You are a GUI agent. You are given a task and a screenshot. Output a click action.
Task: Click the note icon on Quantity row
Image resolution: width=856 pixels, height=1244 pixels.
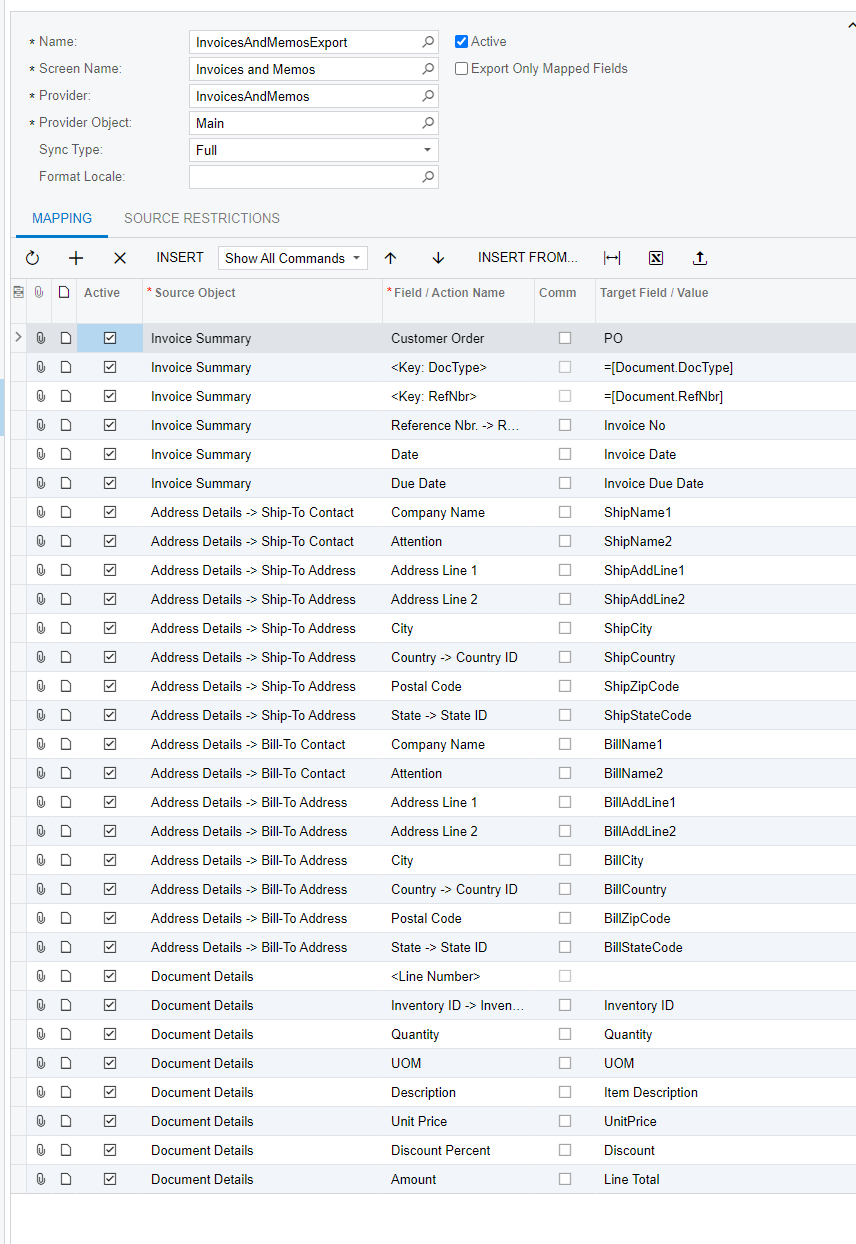tap(65, 1034)
